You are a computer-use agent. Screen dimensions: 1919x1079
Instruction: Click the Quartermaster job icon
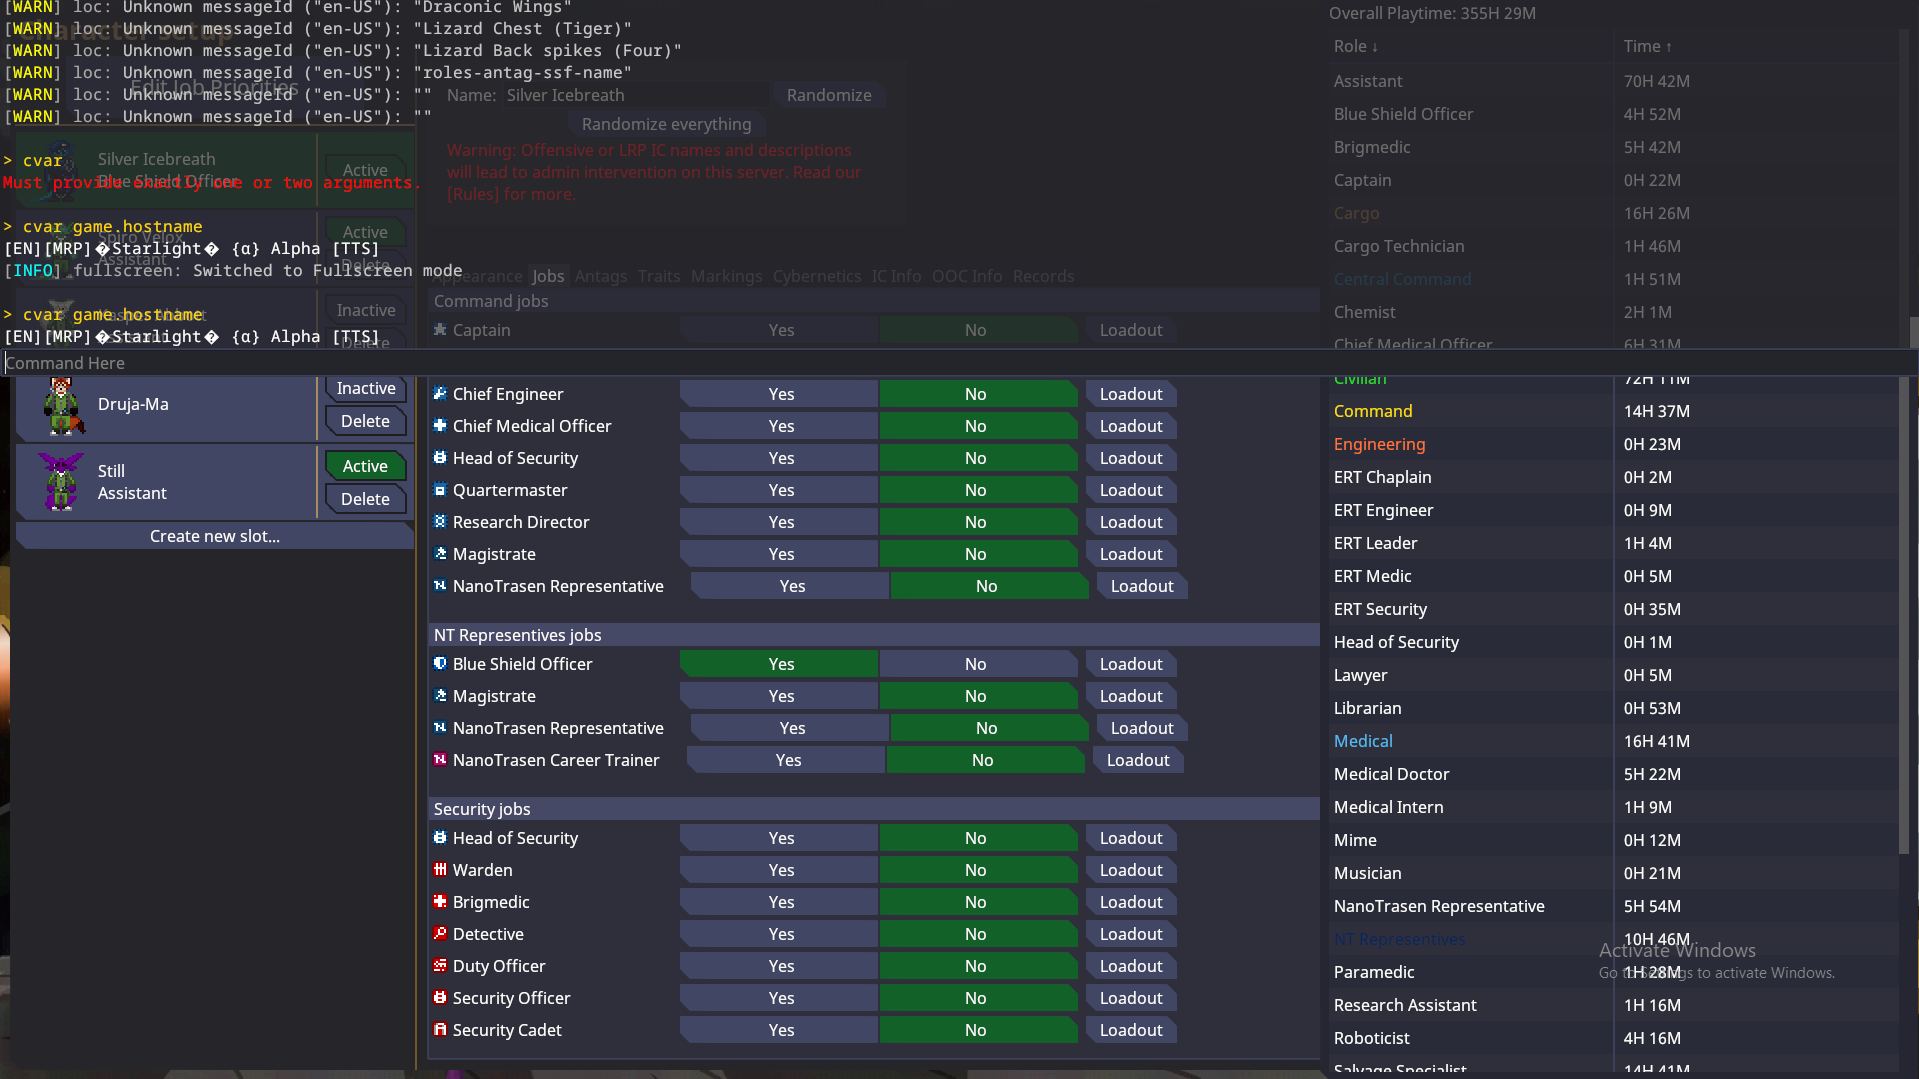[440, 490]
